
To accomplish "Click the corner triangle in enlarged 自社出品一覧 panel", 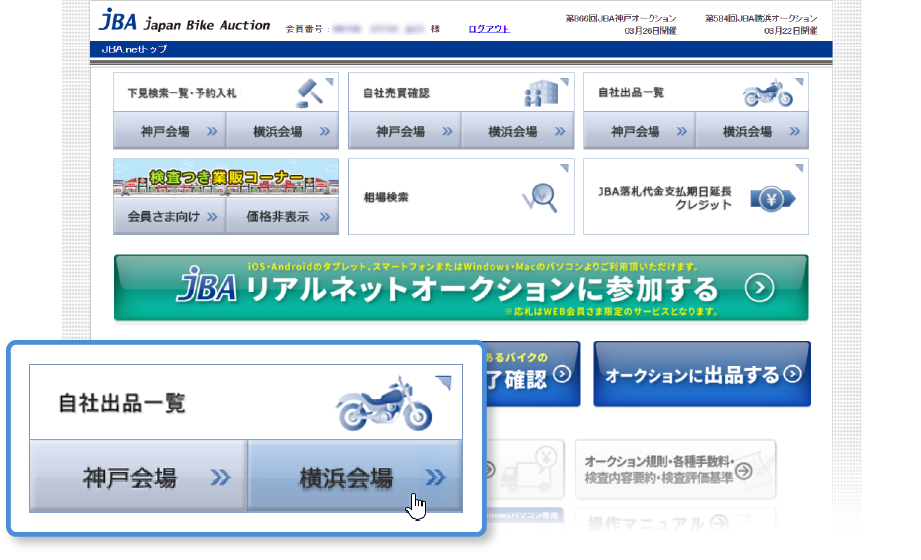I will click(x=444, y=383).
